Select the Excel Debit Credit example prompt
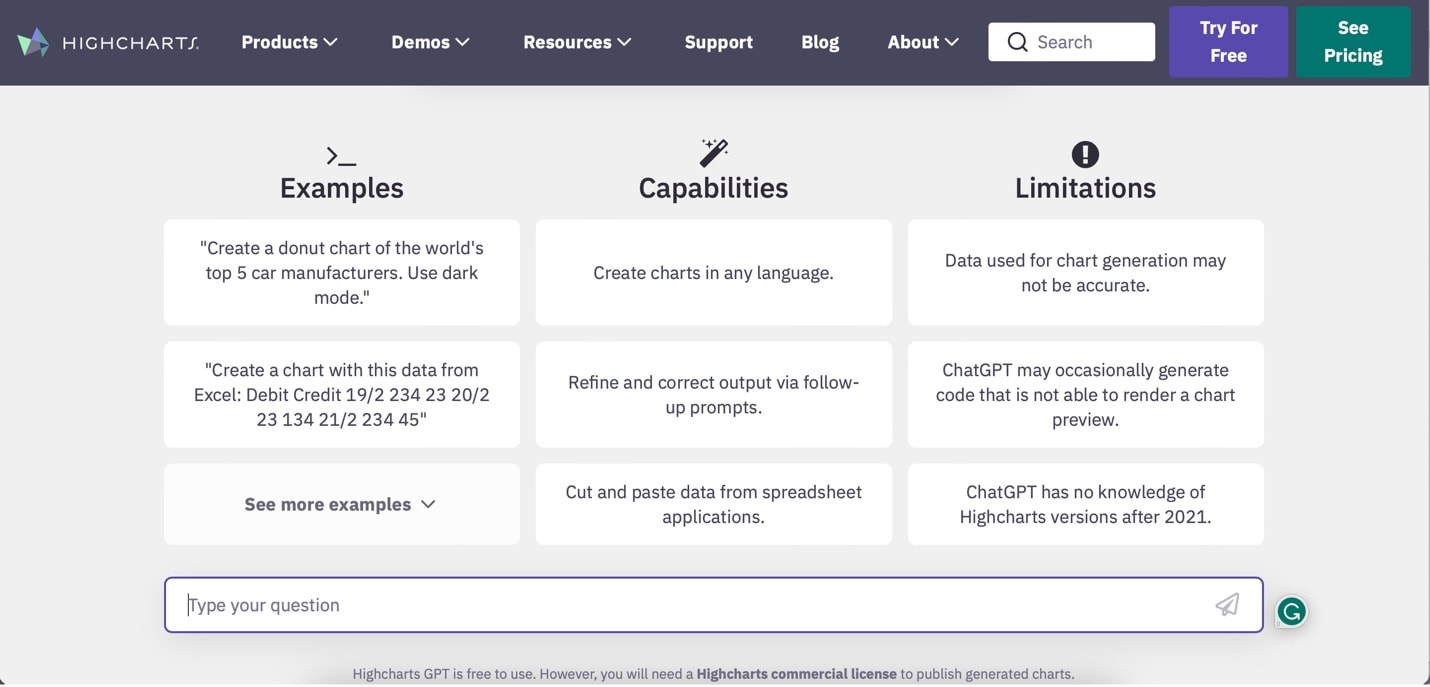The image size is (1430, 687). pos(342,395)
